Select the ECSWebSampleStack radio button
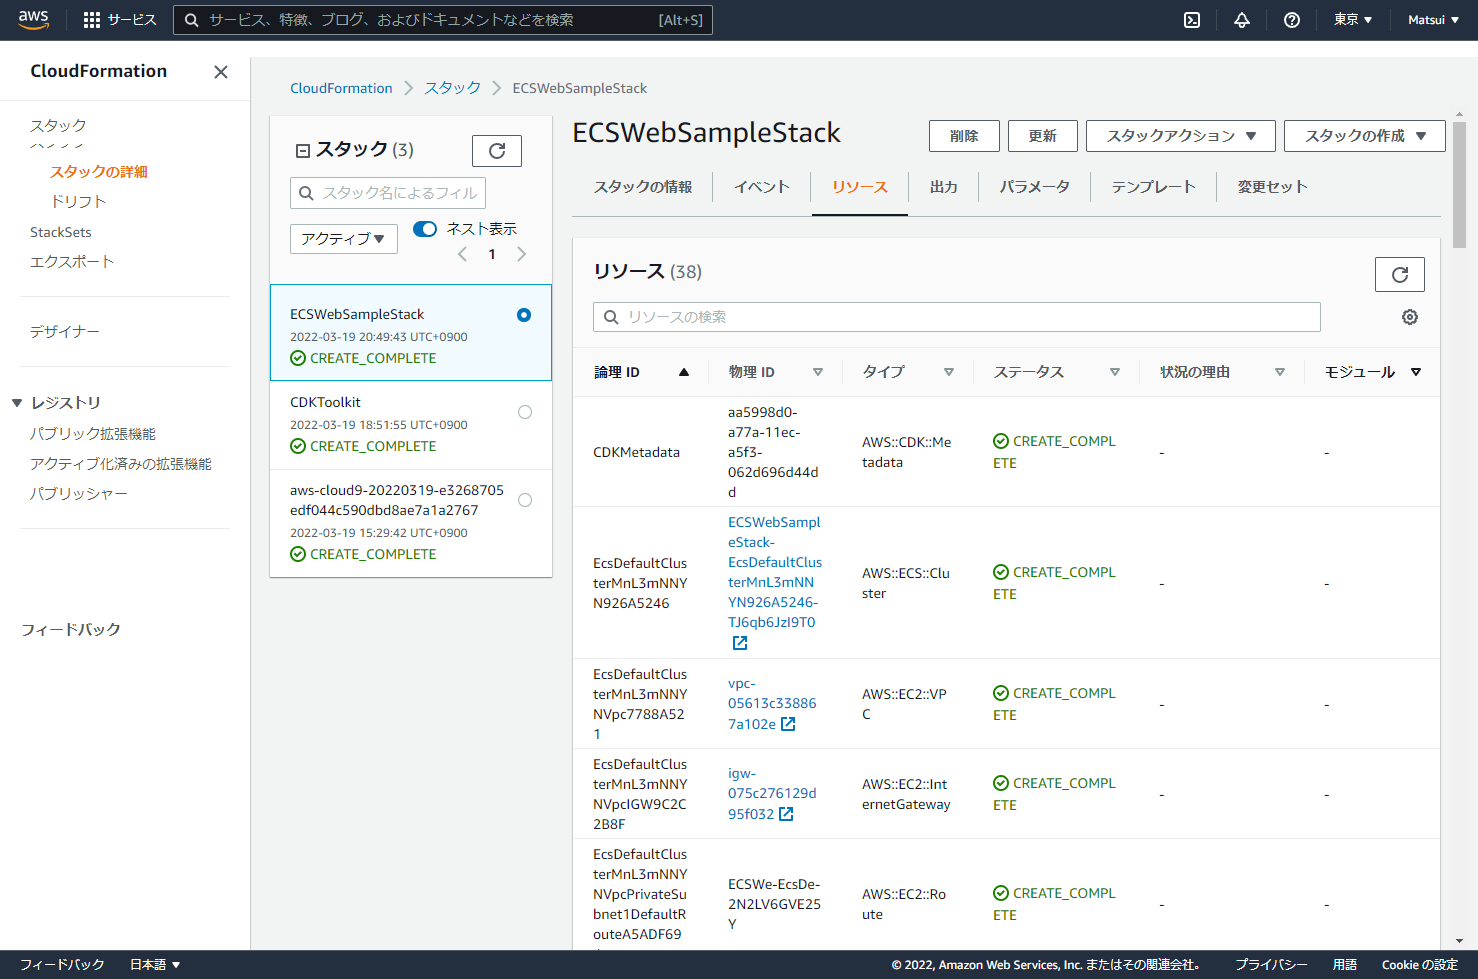This screenshot has width=1478, height=979. click(524, 315)
